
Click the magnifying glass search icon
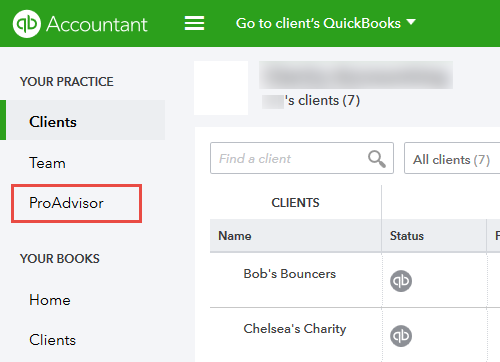coord(377,159)
